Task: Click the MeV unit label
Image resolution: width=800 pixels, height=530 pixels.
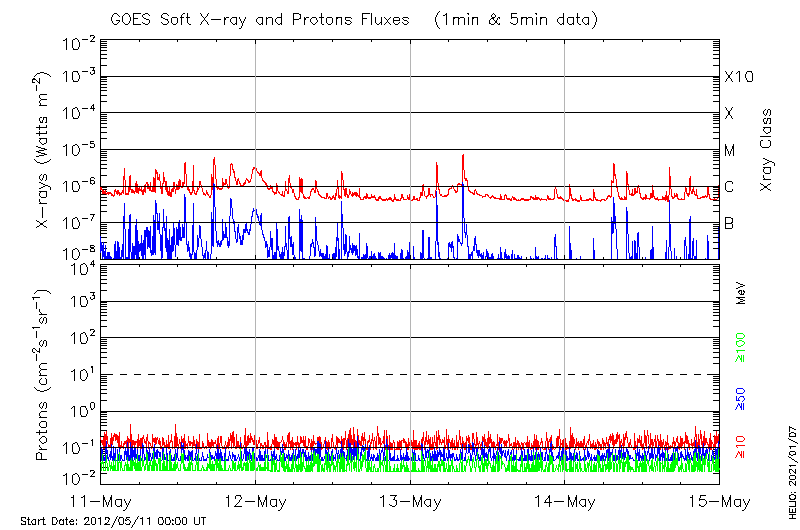Action: tap(741, 294)
